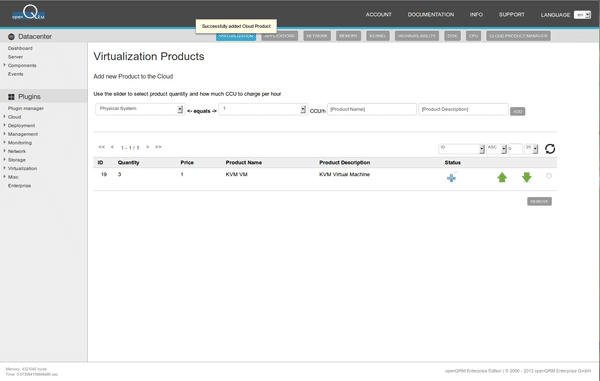Switch to the CPU tab
The image size is (600, 381).
pos(473,36)
